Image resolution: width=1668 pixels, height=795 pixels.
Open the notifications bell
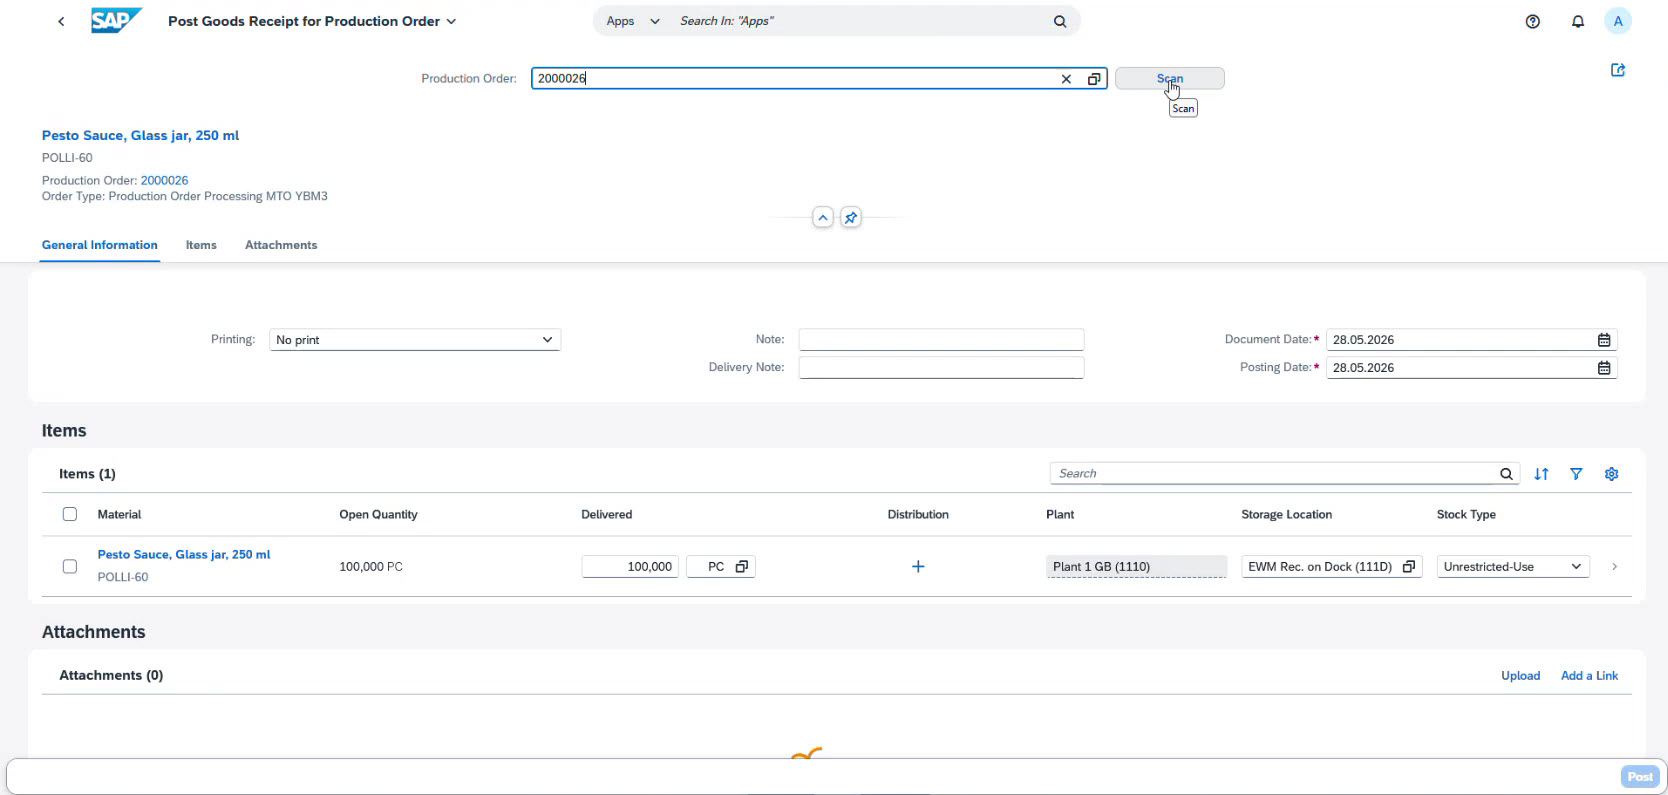(x=1578, y=21)
